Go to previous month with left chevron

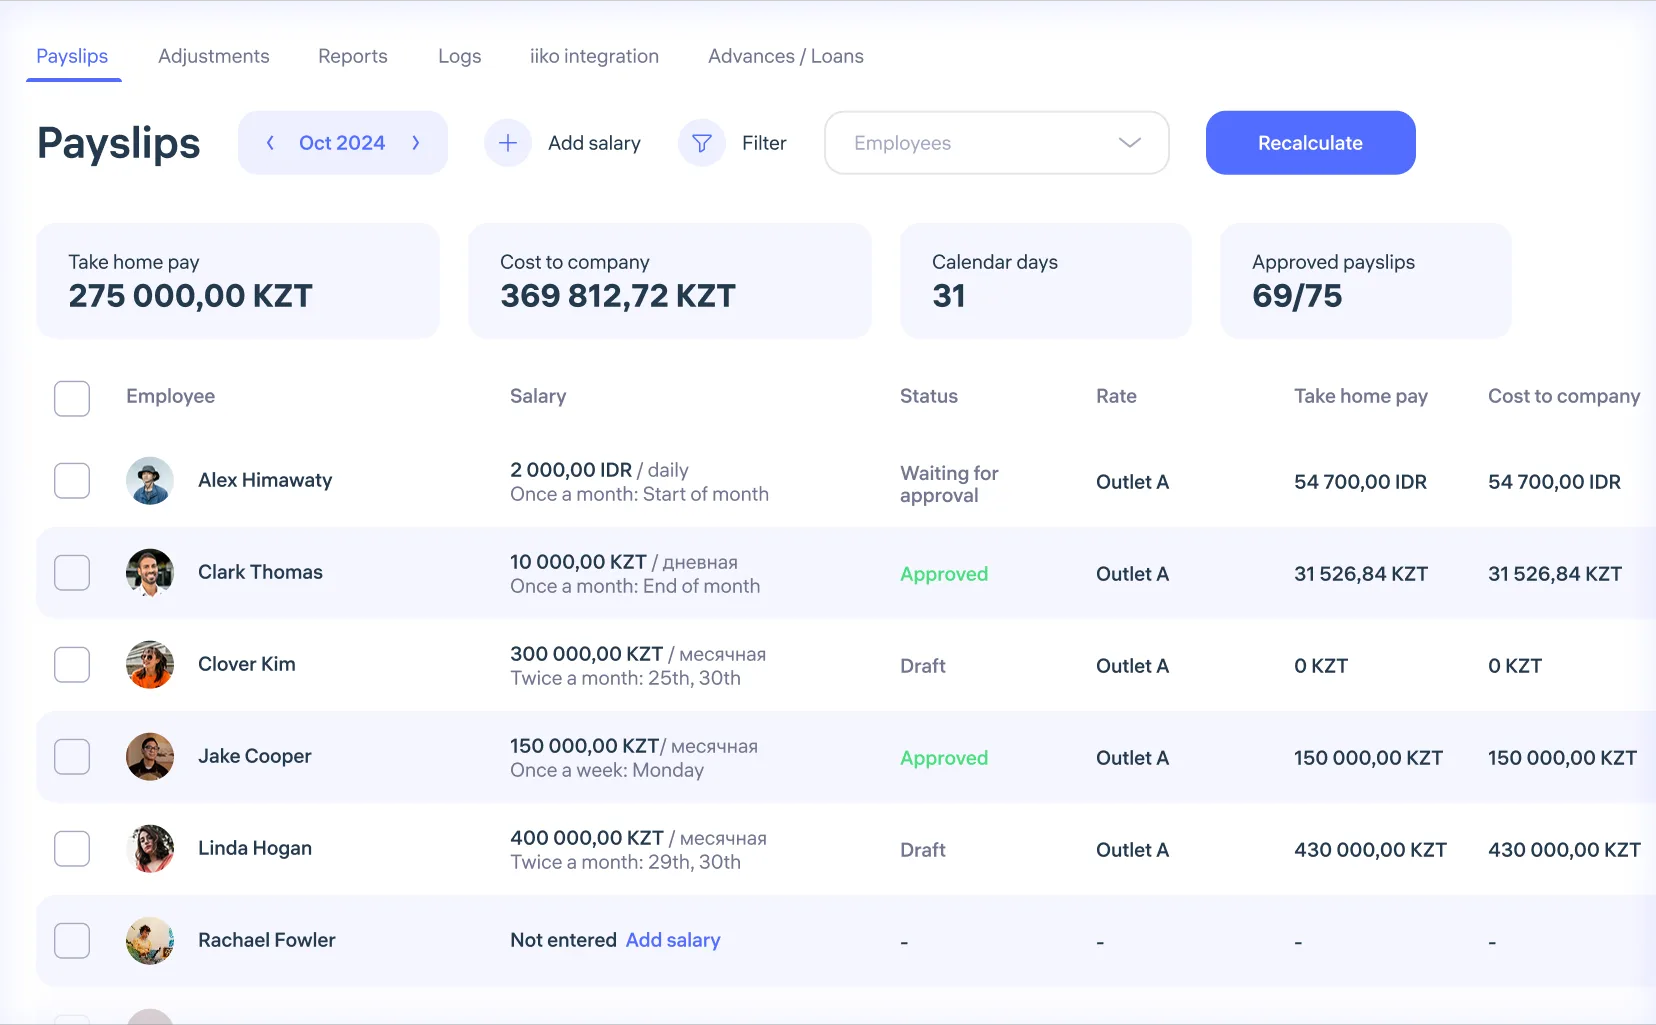click(x=270, y=143)
